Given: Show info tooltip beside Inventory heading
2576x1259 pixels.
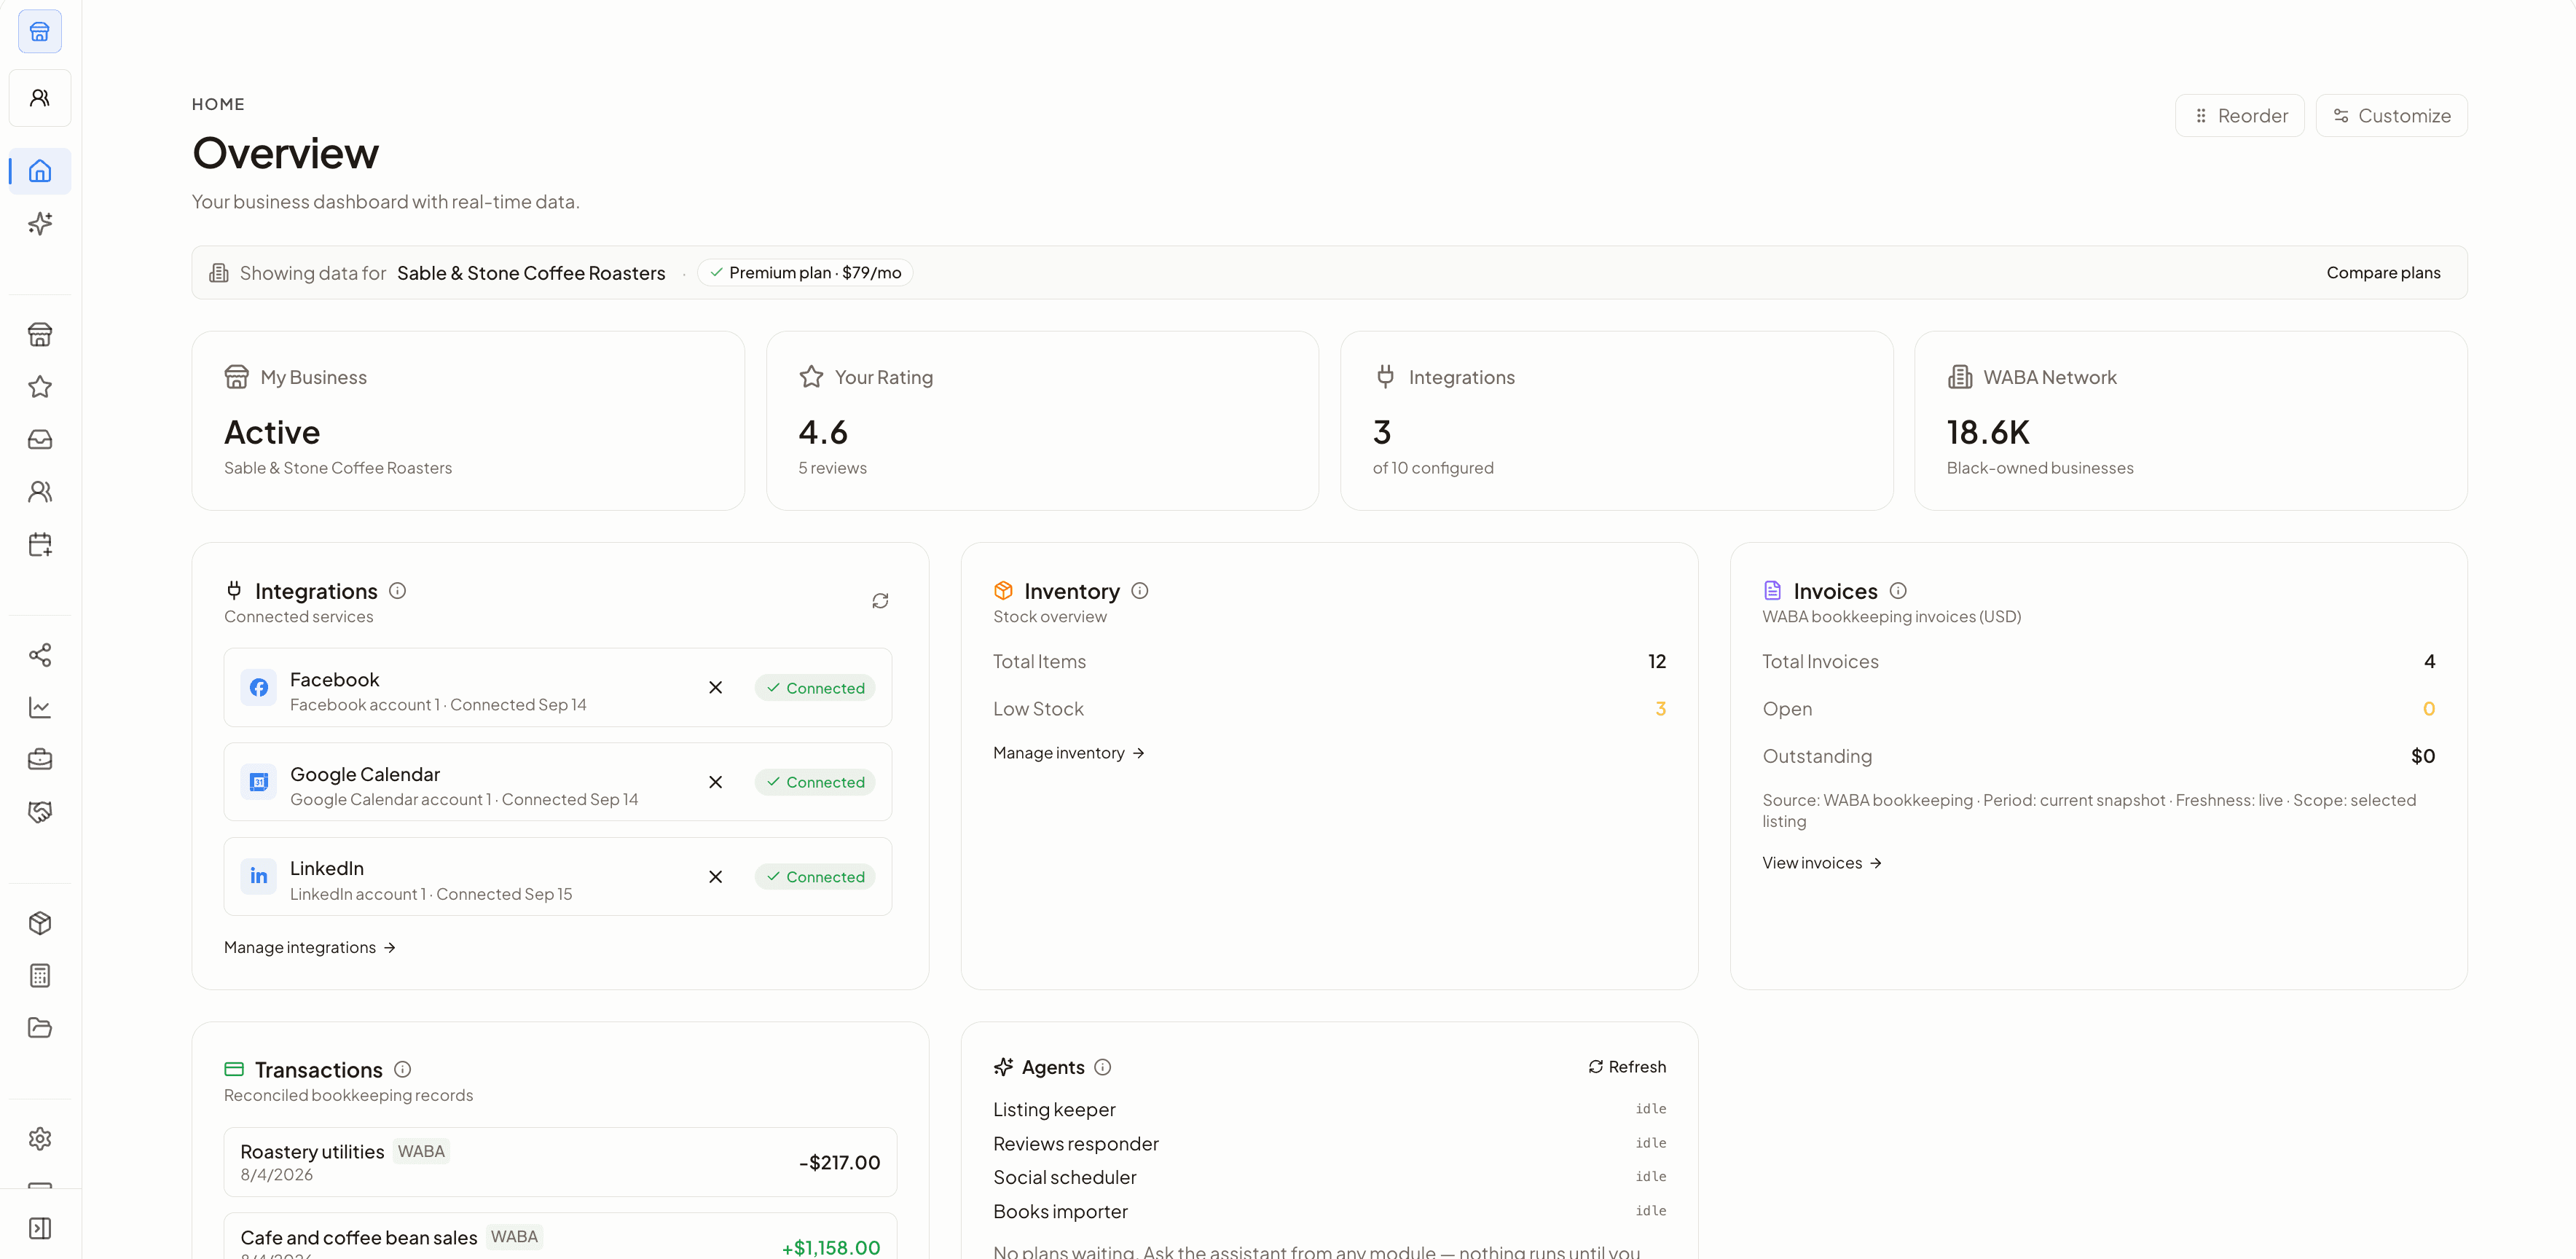Looking at the screenshot, I should coord(1139,591).
